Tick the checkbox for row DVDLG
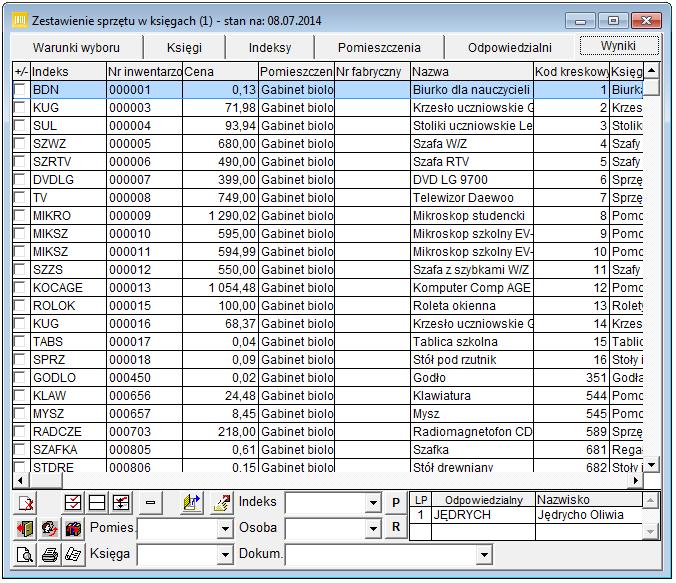The height and width of the screenshot is (583, 676). click(x=20, y=179)
